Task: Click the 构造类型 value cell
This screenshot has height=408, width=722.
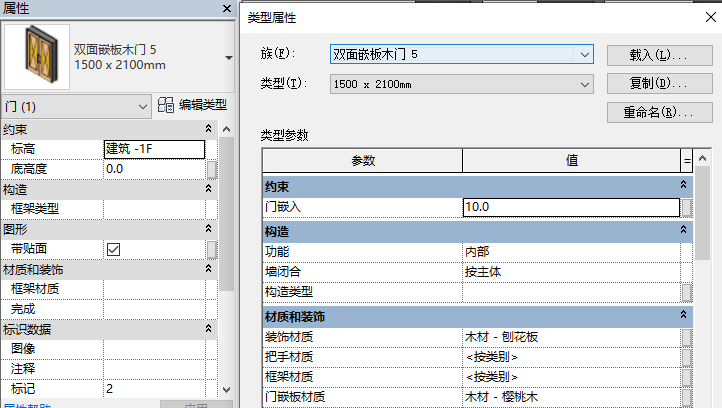Action: point(571,292)
